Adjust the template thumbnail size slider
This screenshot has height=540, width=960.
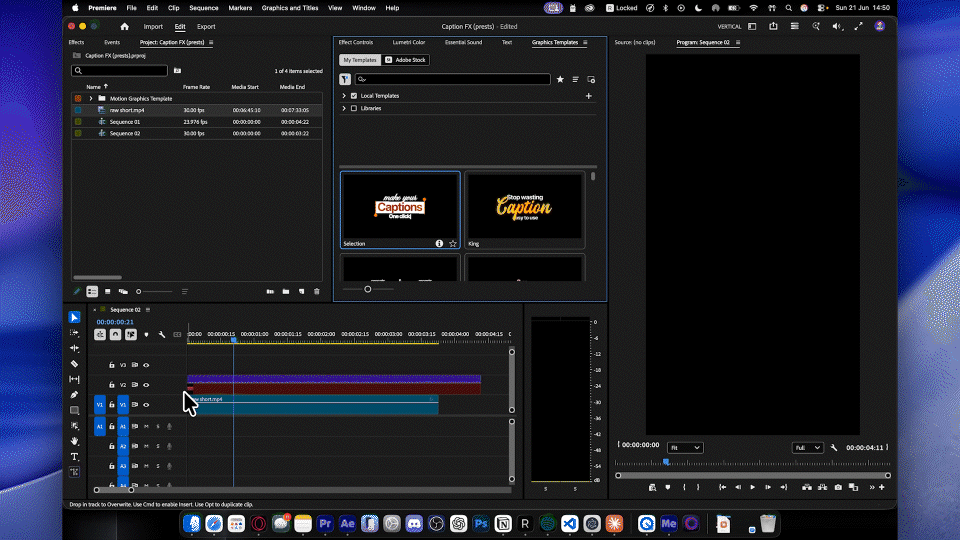tap(368, 289)
